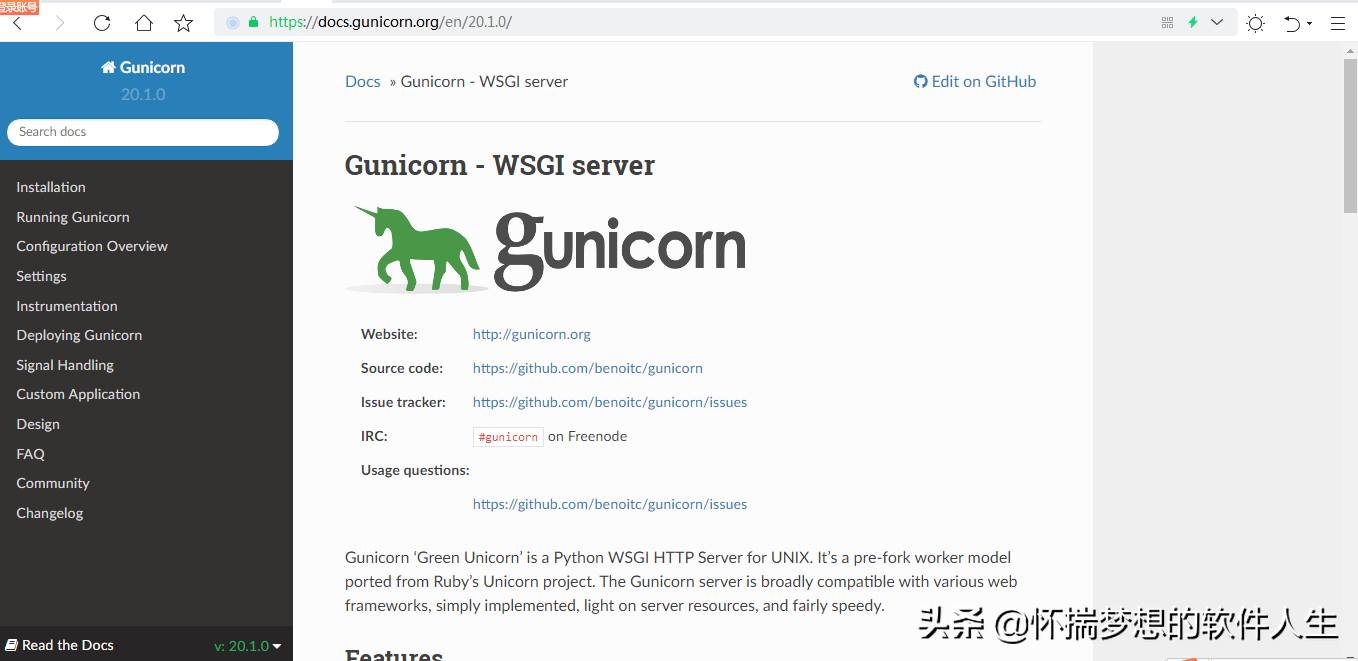Reload the page with refresh icon
1358x661 pixels.
tap(102, 23)
